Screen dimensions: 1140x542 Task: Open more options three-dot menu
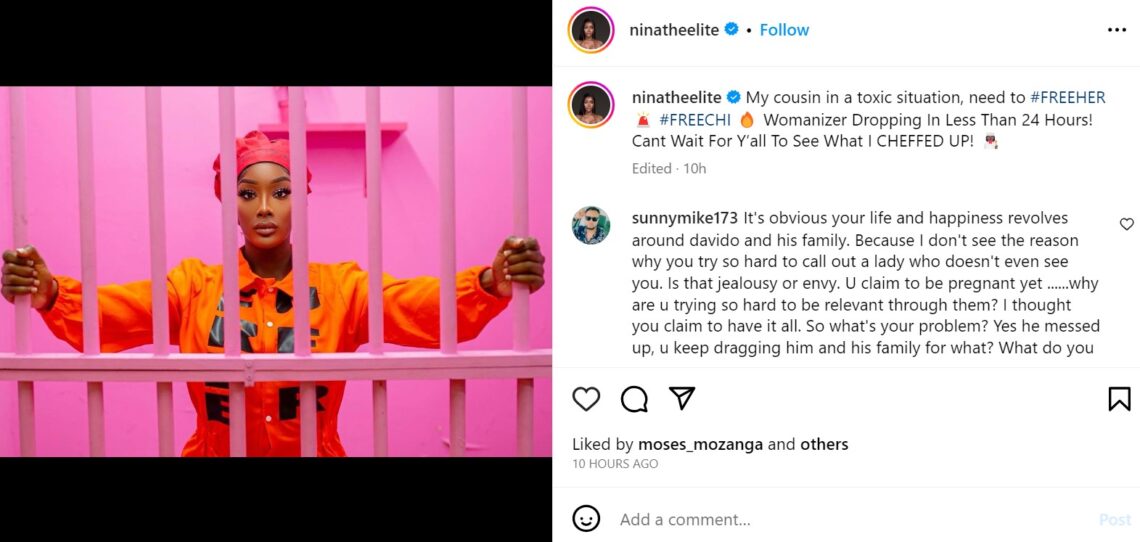pos(1116,30)
